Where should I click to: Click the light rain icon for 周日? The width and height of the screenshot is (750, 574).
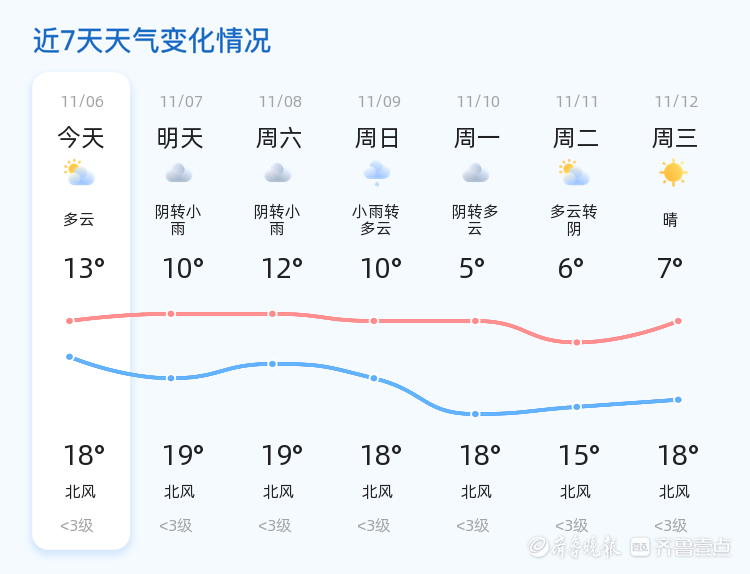(377, 173)
